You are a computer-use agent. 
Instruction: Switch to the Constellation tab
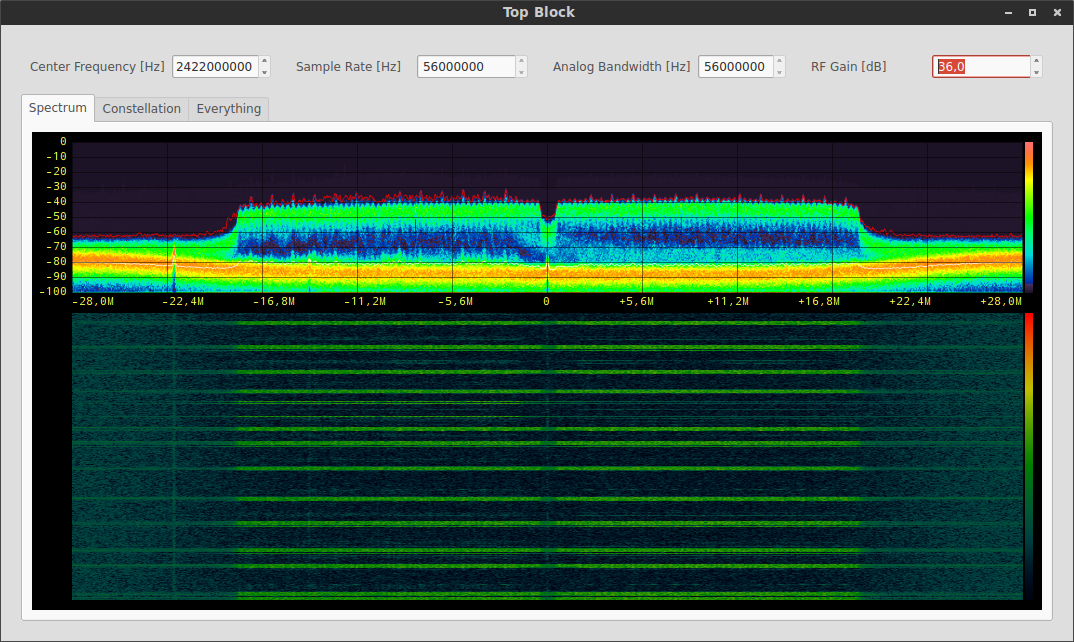pyautogui.click(x=141, y=108)
